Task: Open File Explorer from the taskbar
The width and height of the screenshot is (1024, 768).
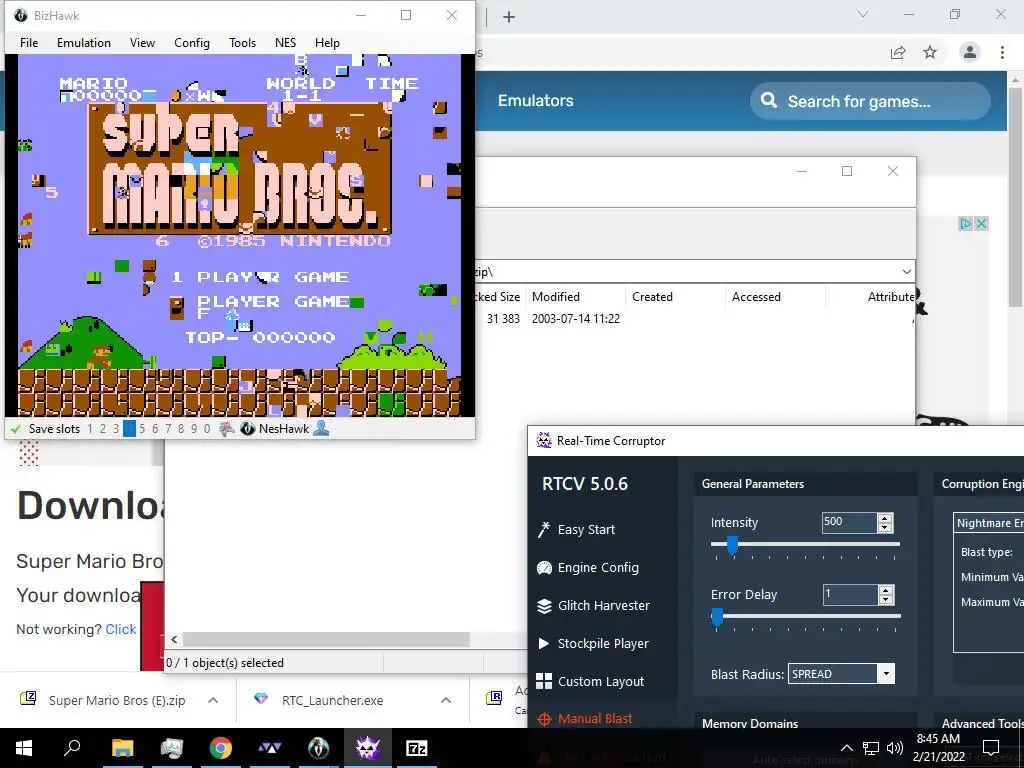Action: (x=122, y=748)
